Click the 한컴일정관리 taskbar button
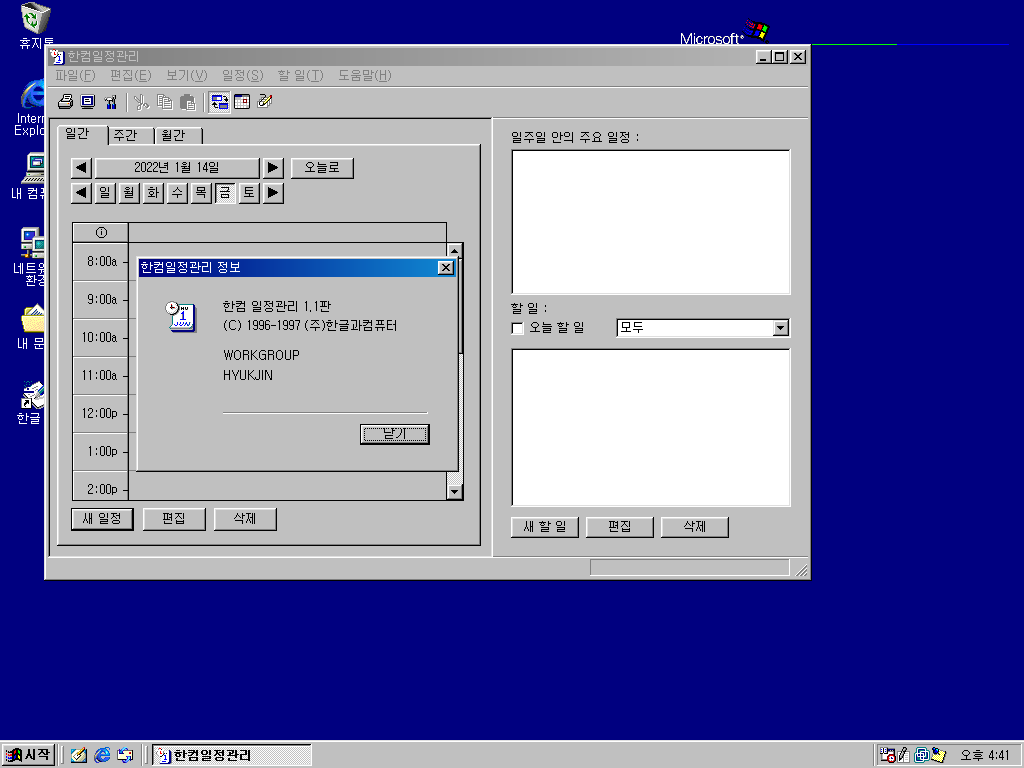 [x=232, y=755]
